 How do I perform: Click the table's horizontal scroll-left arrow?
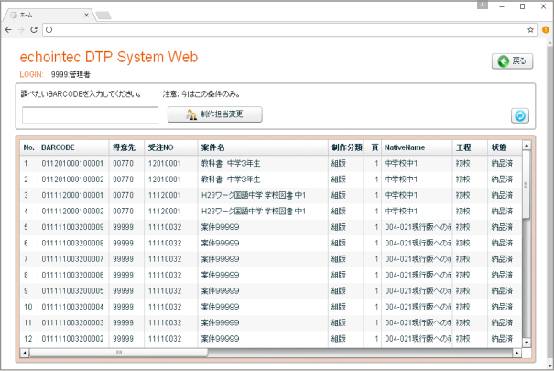(24, 352)
